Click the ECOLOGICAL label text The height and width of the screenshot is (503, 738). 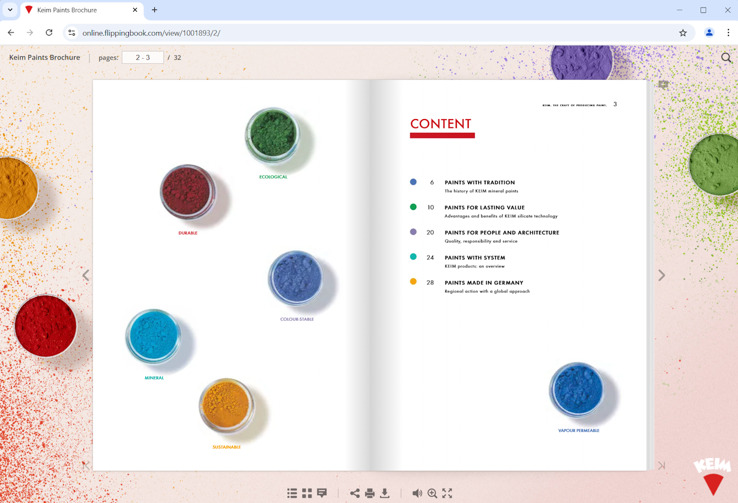(273, 177)
